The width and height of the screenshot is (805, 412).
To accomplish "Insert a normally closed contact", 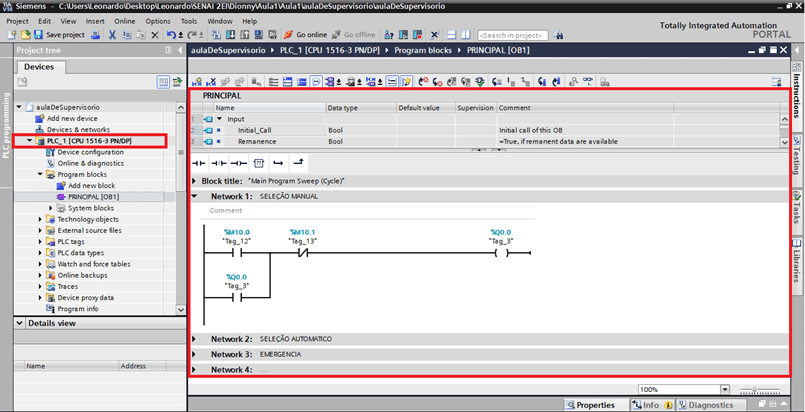I will pyautogui.click(x=219, y=163).
